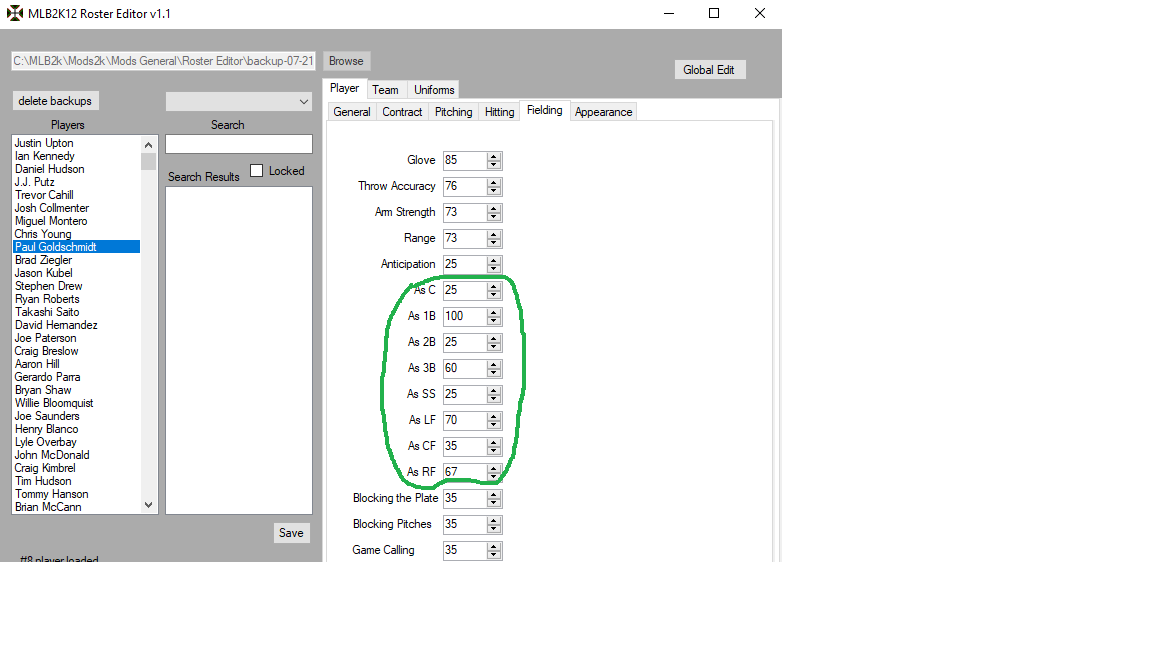Open the General sub-tab

[x=352, y=112]
